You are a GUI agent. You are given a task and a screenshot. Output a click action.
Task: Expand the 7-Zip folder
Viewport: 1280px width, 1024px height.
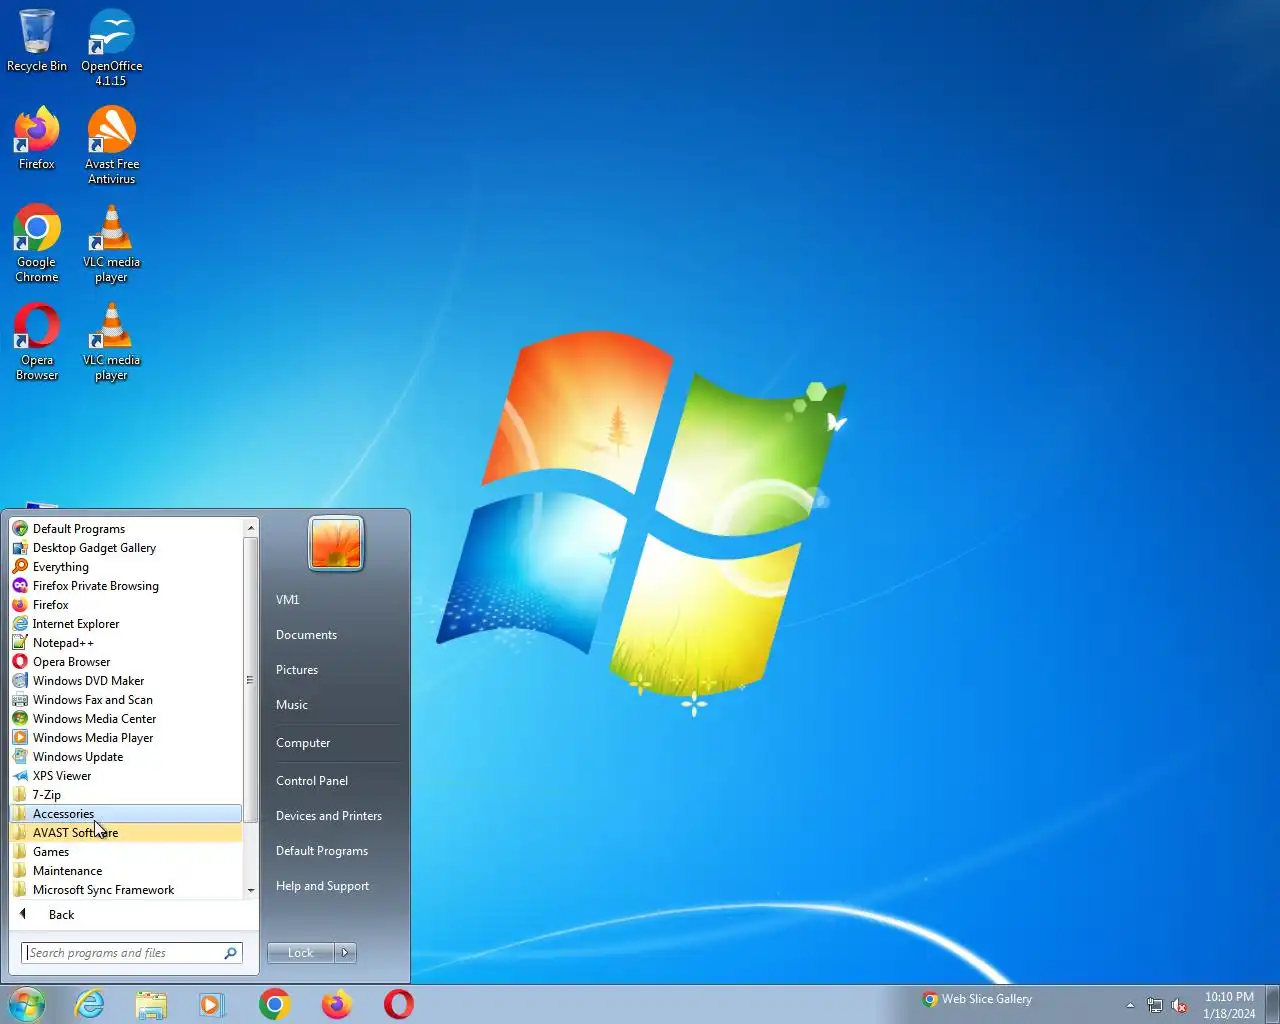(x=126, y=794)
